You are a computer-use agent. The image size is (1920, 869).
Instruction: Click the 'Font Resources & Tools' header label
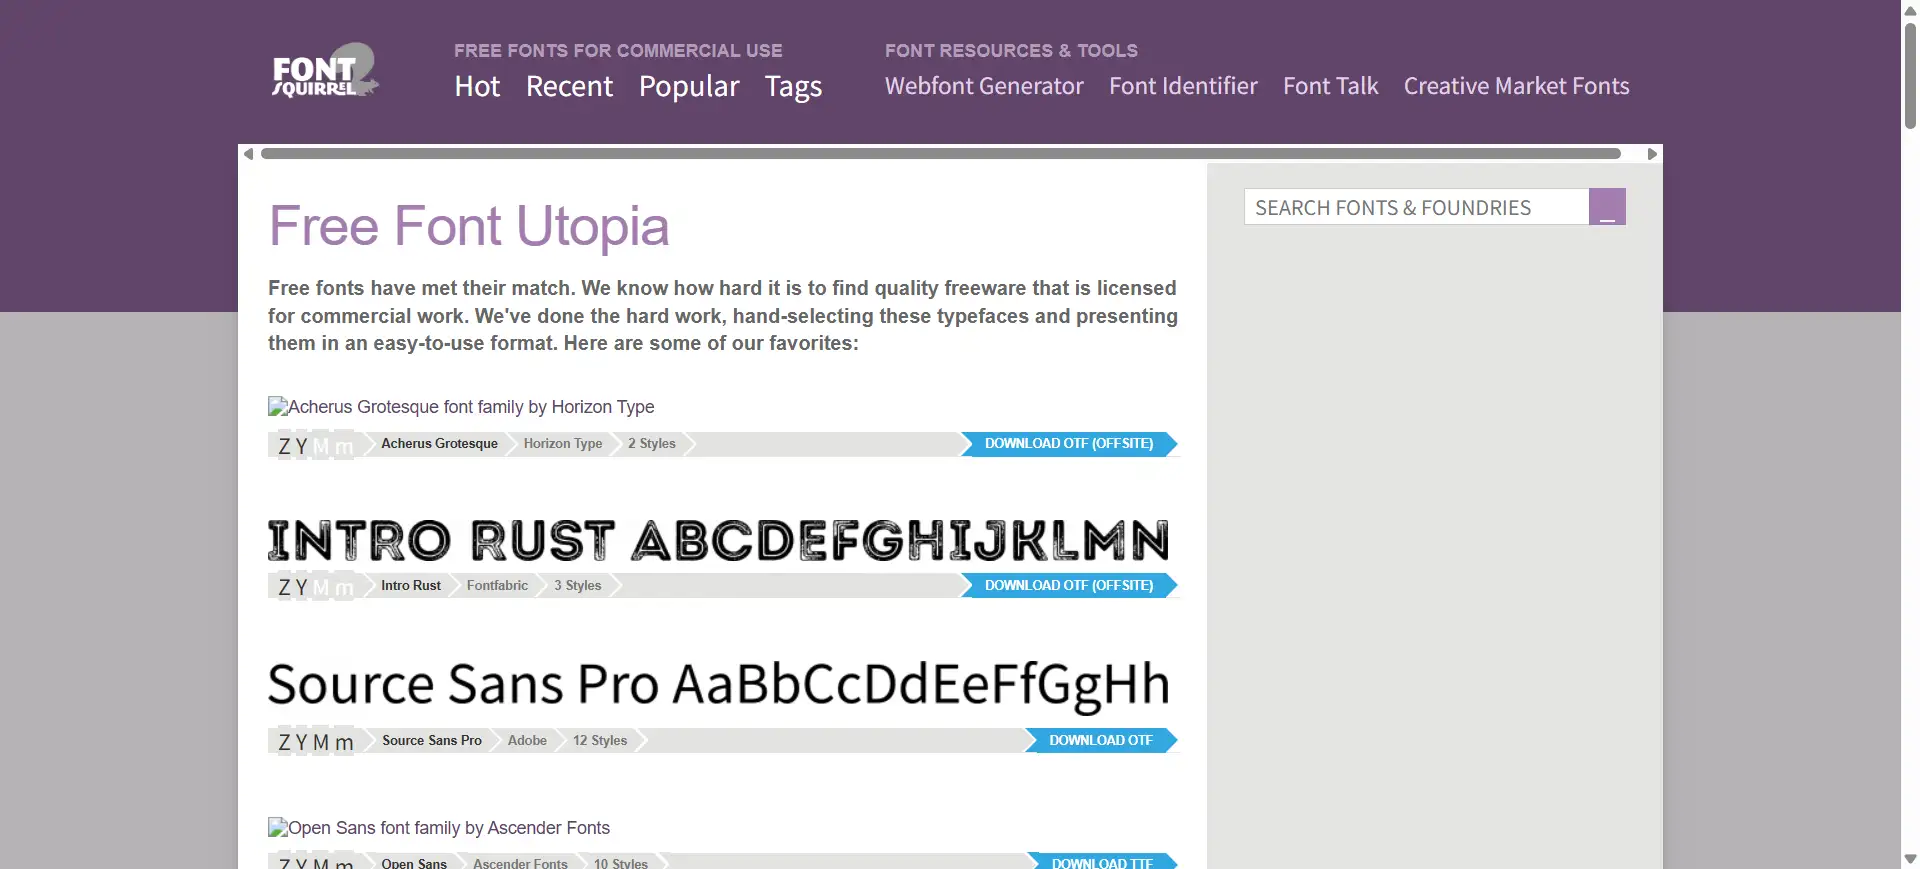point(1011,50)
